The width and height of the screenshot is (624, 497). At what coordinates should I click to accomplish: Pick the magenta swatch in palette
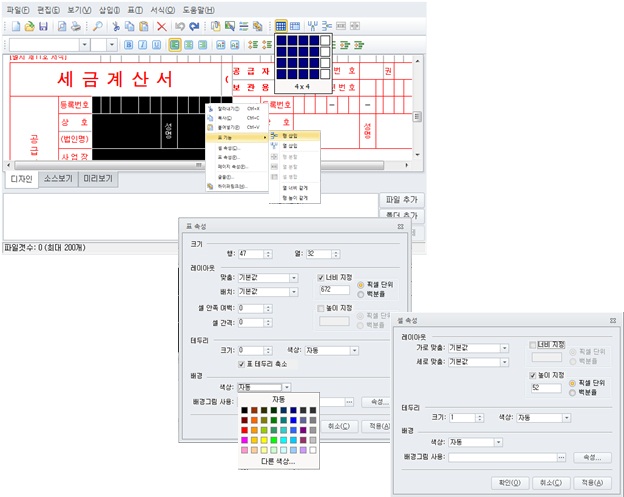click(x=244, y=440)
